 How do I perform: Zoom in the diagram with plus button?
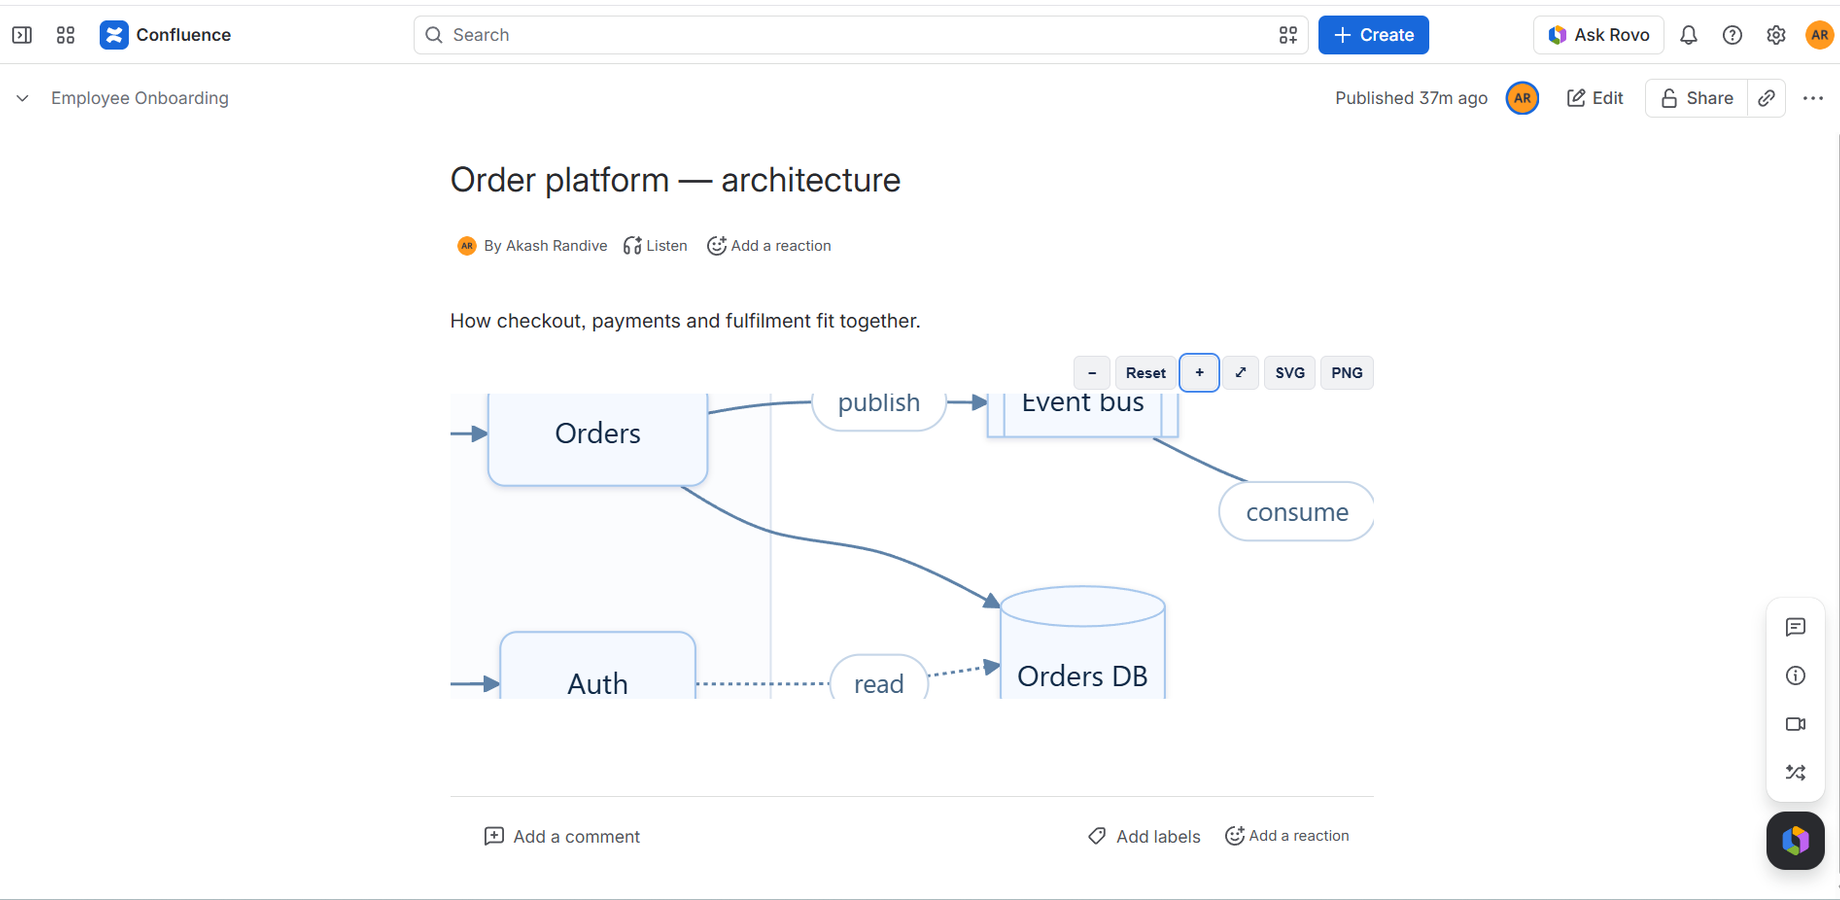[1199, 373]
